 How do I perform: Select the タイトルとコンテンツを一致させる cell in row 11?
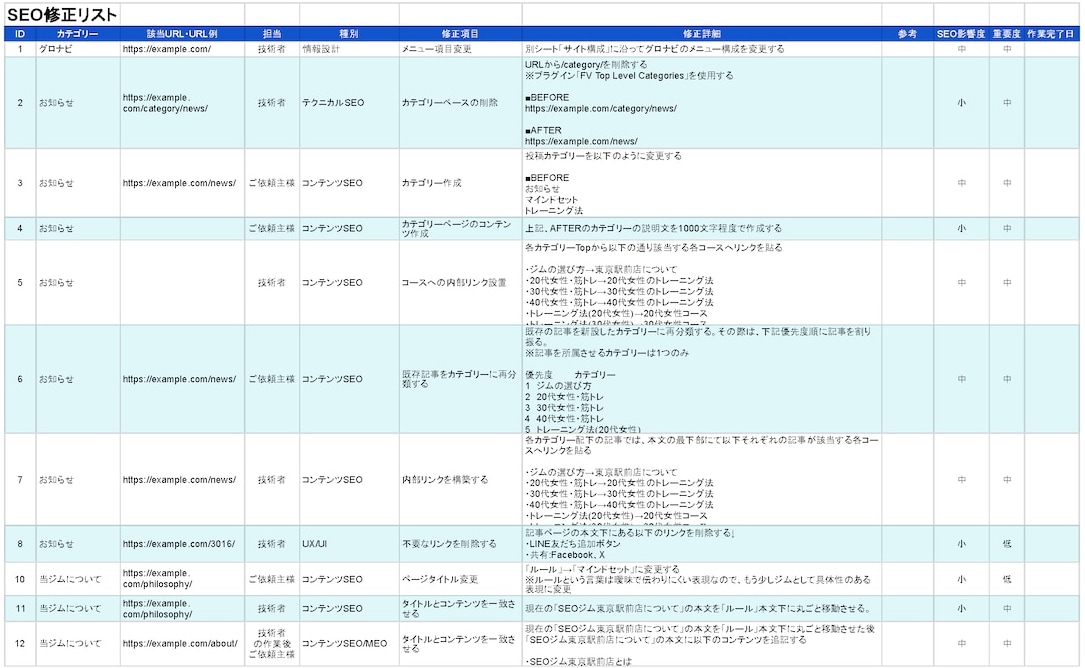(460, 608)
